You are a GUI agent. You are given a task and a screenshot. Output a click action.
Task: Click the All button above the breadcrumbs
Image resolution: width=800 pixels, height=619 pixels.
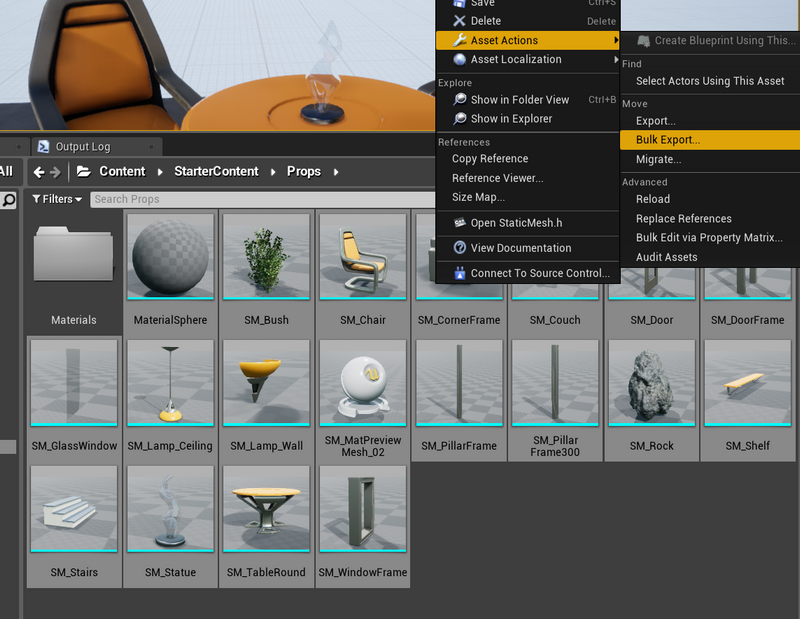pos(6,171)
